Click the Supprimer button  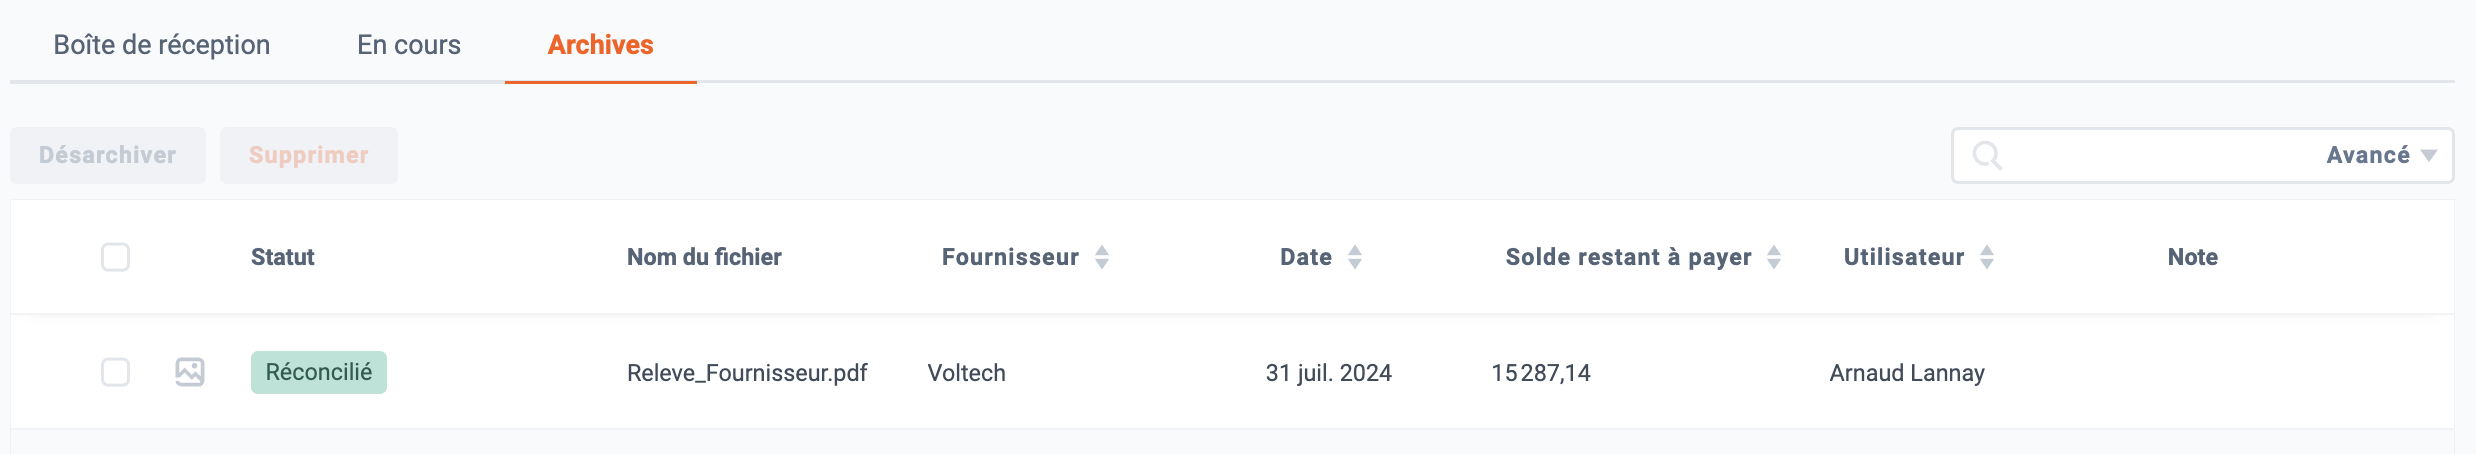(309, 155)
